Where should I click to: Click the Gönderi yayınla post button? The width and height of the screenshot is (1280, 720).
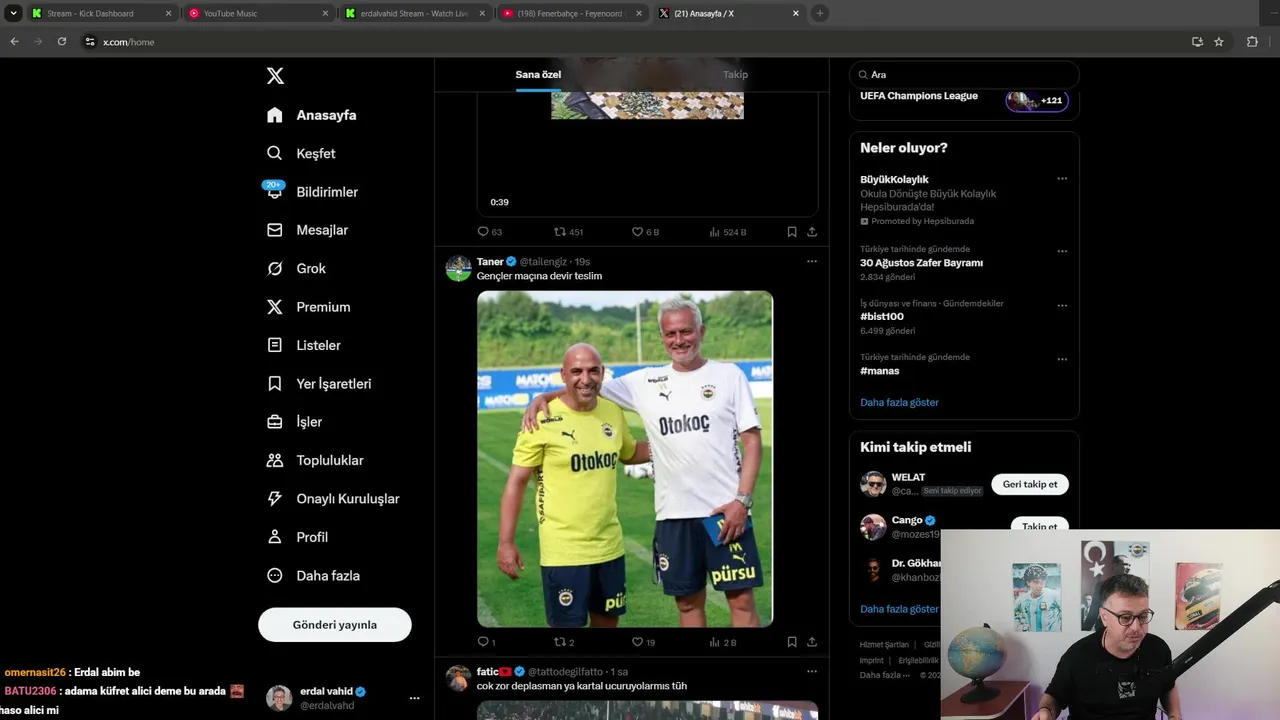[x=335, y=625]
